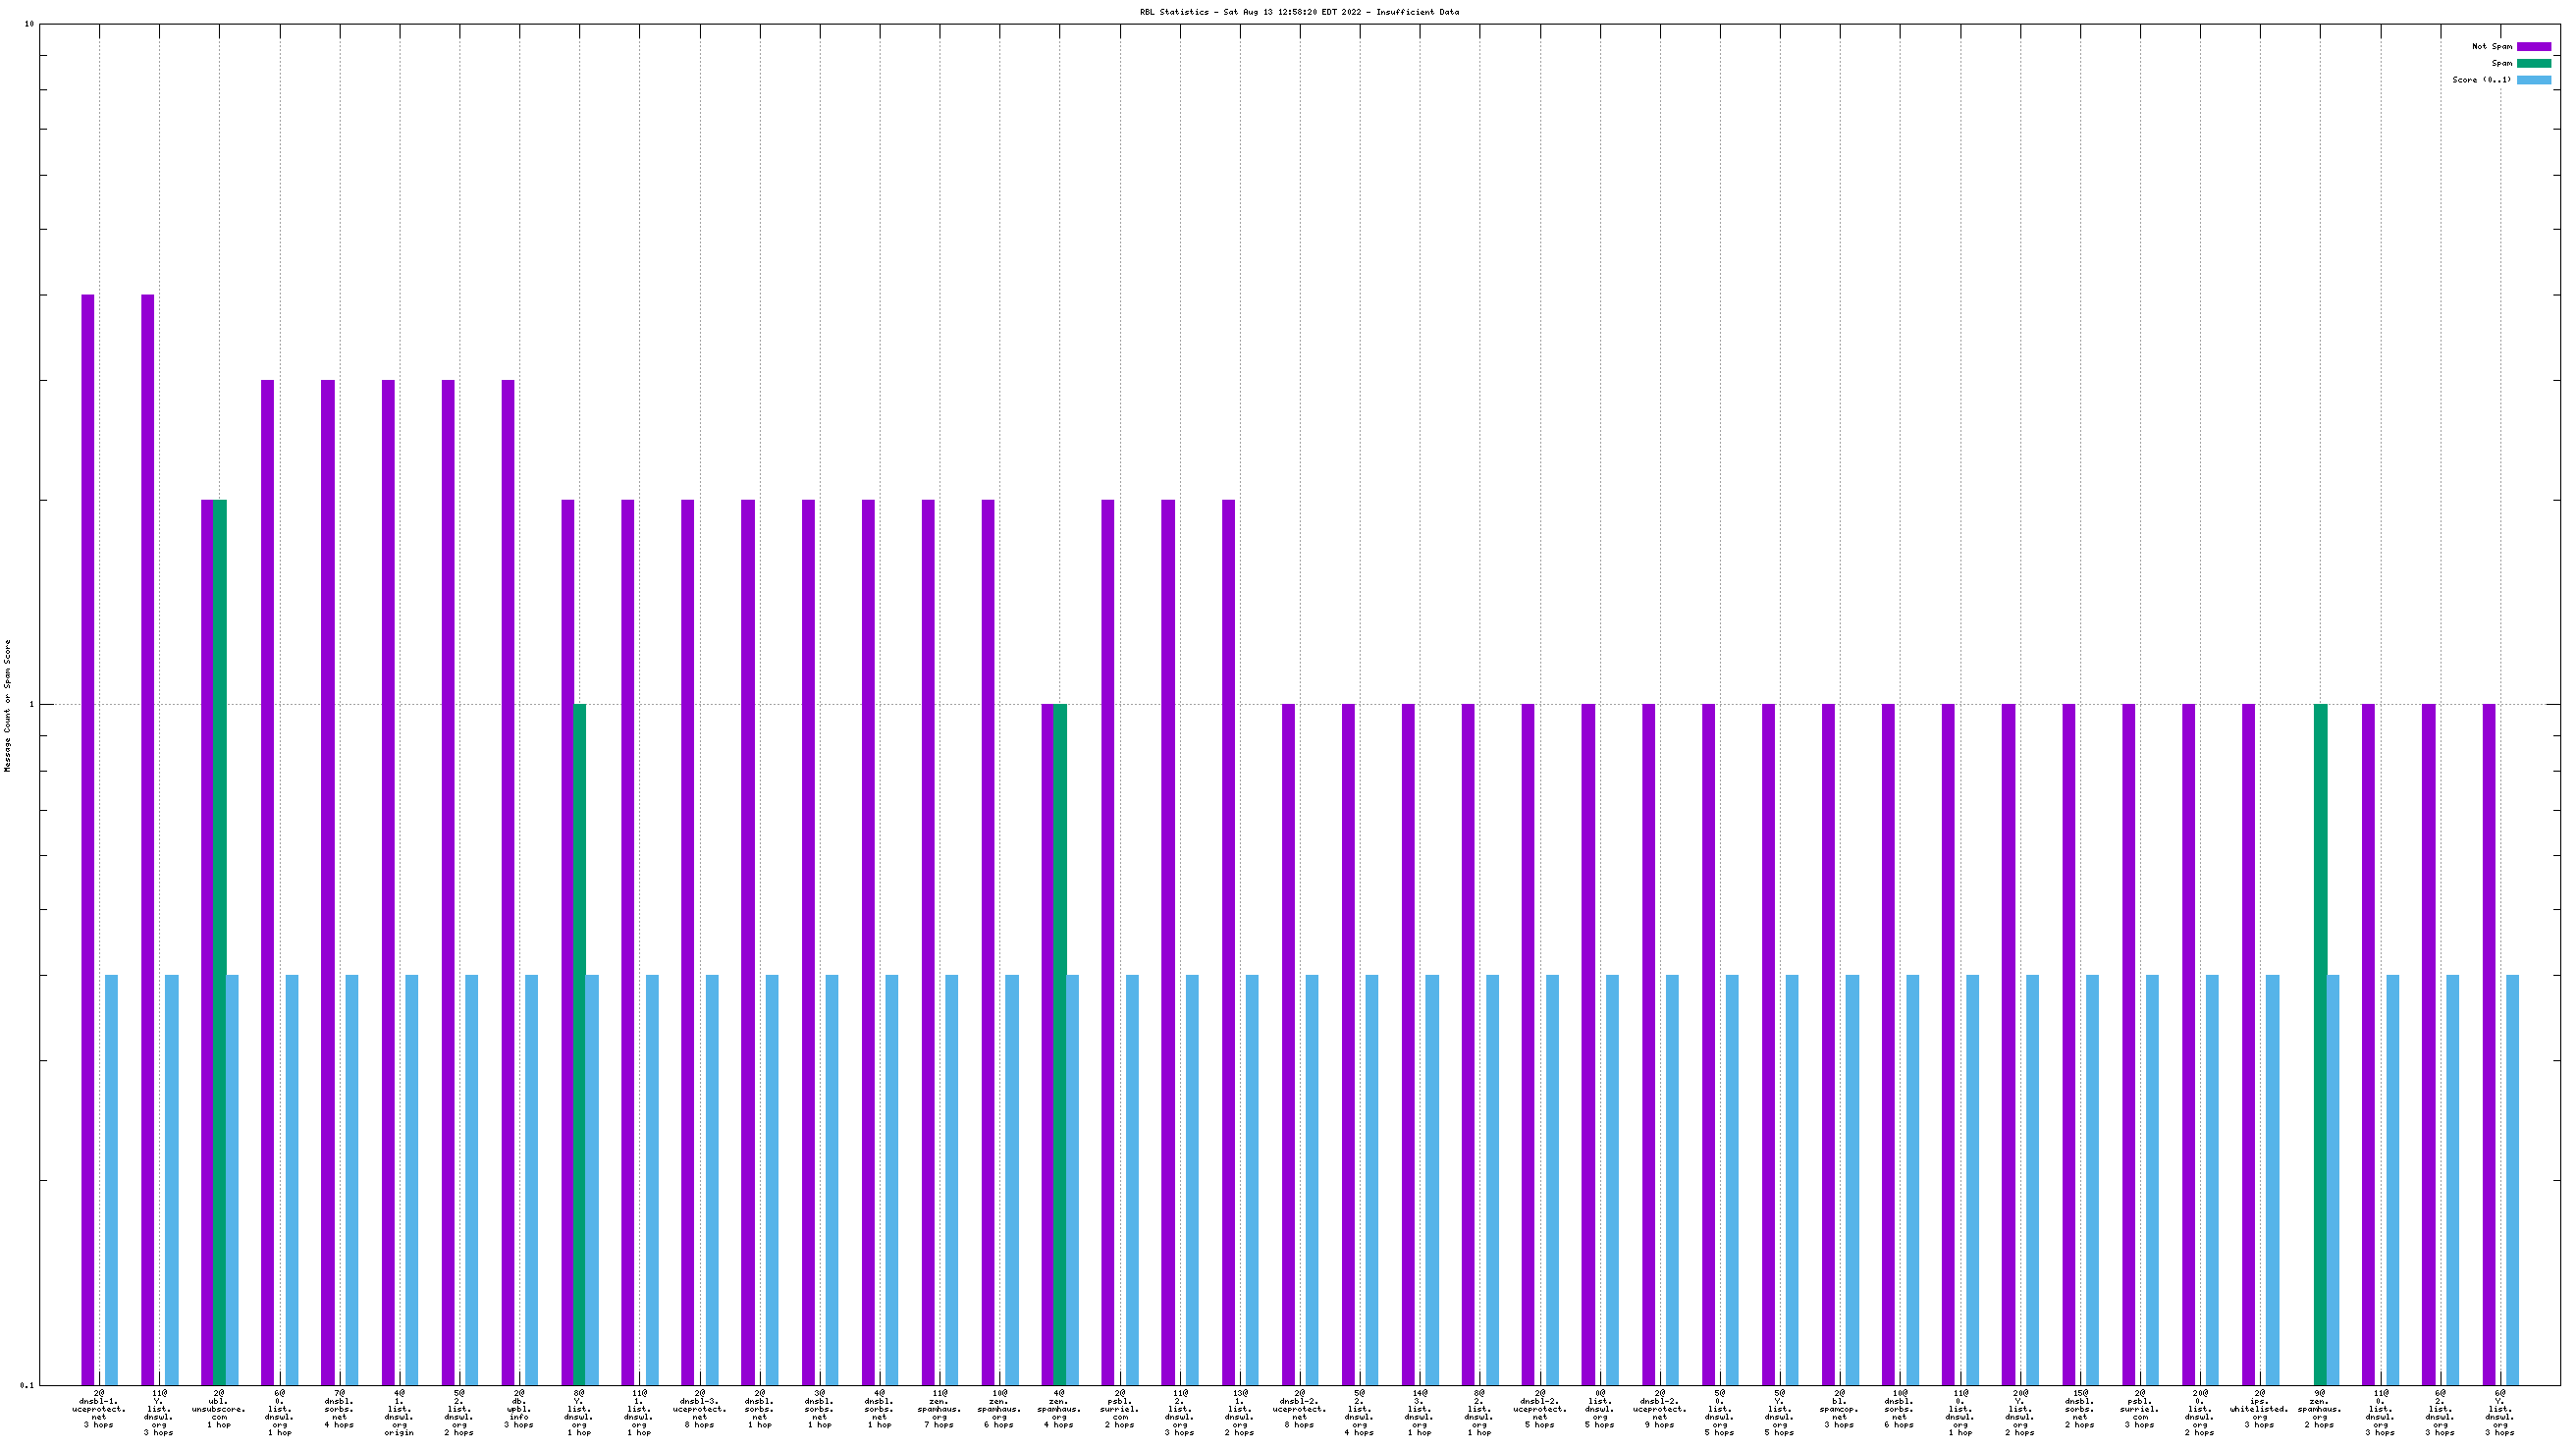
Task: Click the y-axis value 10 tick label
Action: pyautogui.click(x=29, y=24)
